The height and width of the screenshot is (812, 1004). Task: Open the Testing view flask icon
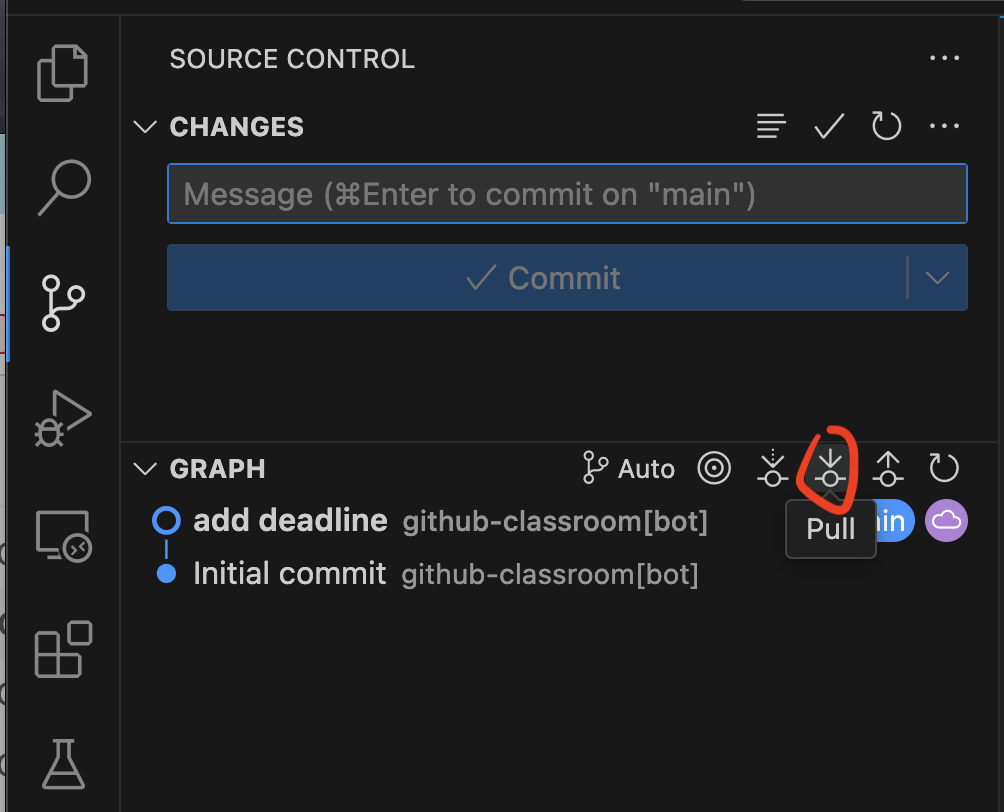[x=62, y=764]
